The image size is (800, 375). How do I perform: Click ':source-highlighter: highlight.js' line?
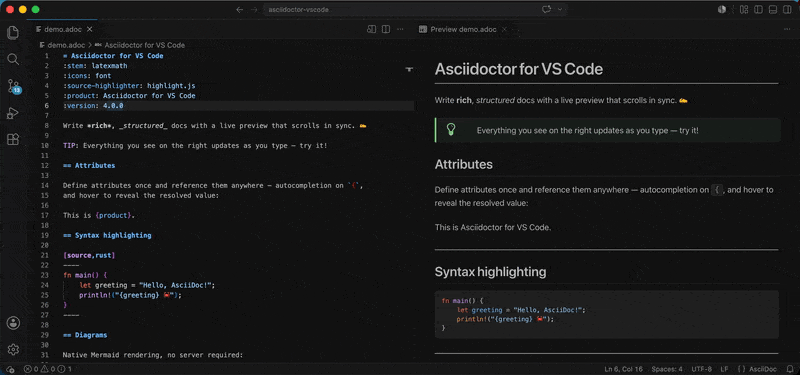click(x=130, y=86)
